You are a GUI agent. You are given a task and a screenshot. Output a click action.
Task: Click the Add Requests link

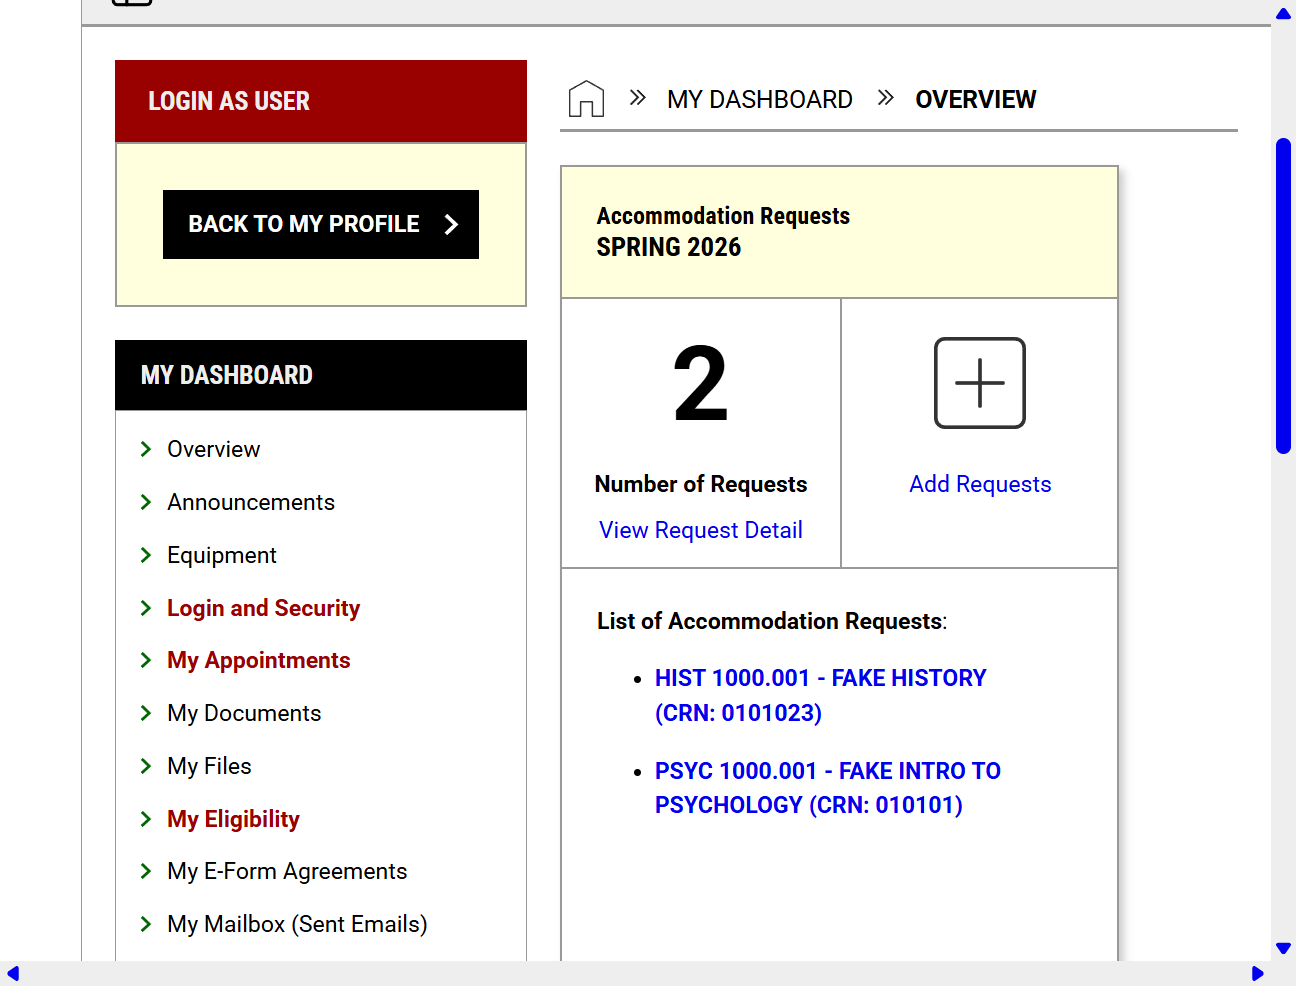[980, 484]
